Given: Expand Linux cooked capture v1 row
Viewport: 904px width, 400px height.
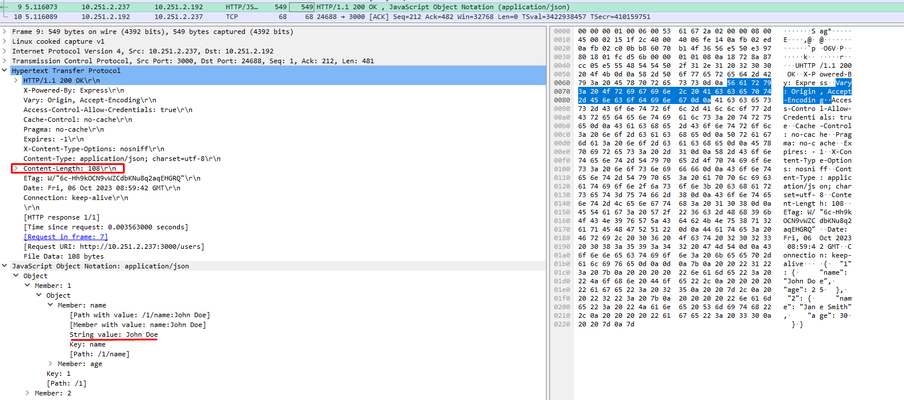Looking at the screenshot, I should coord(5,41).
